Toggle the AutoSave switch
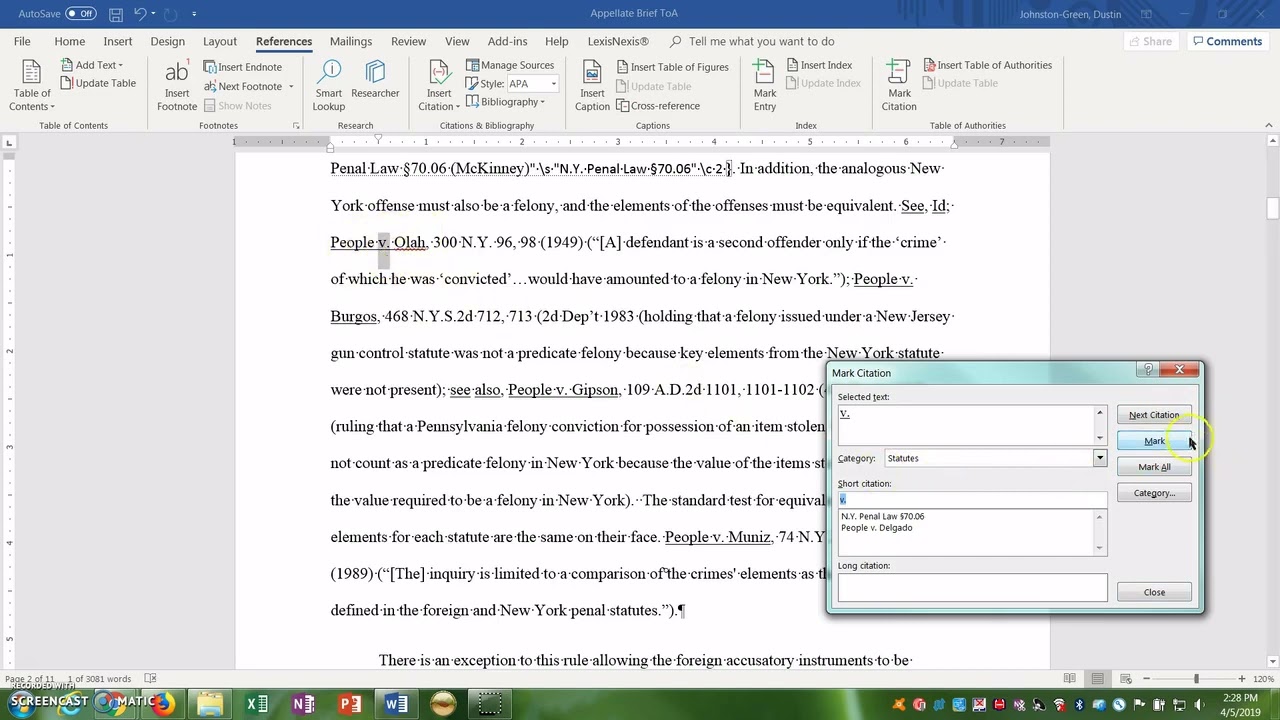The height and width of the screenshot is (720, 1280). [x=81, y=14]
